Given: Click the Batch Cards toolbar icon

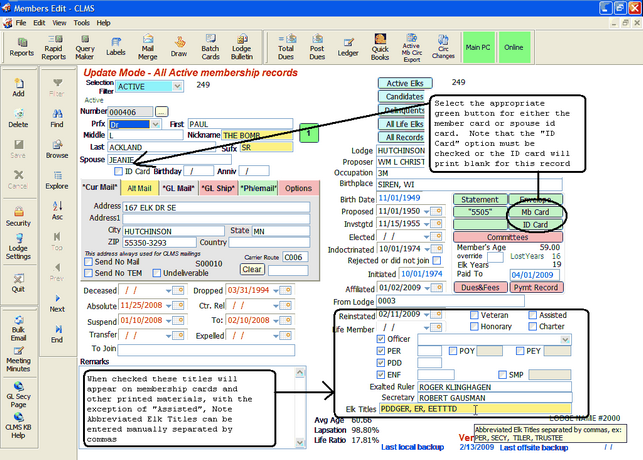Looking at the screenshot, I should 210,46.
